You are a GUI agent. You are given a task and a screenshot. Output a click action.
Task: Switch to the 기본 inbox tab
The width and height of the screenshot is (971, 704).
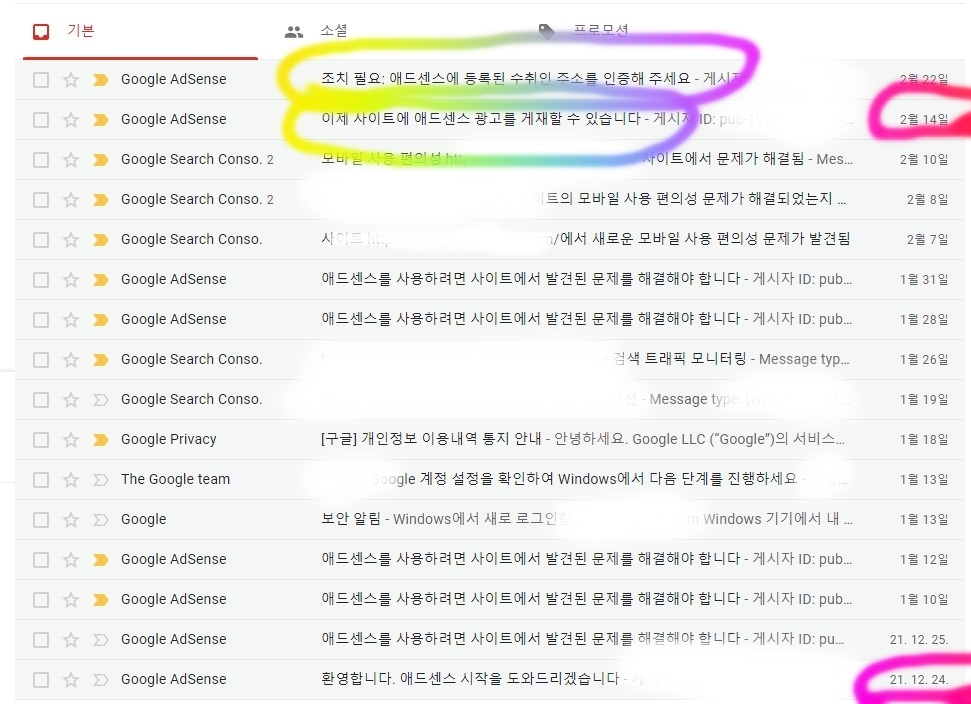click(x=140, y=32)
